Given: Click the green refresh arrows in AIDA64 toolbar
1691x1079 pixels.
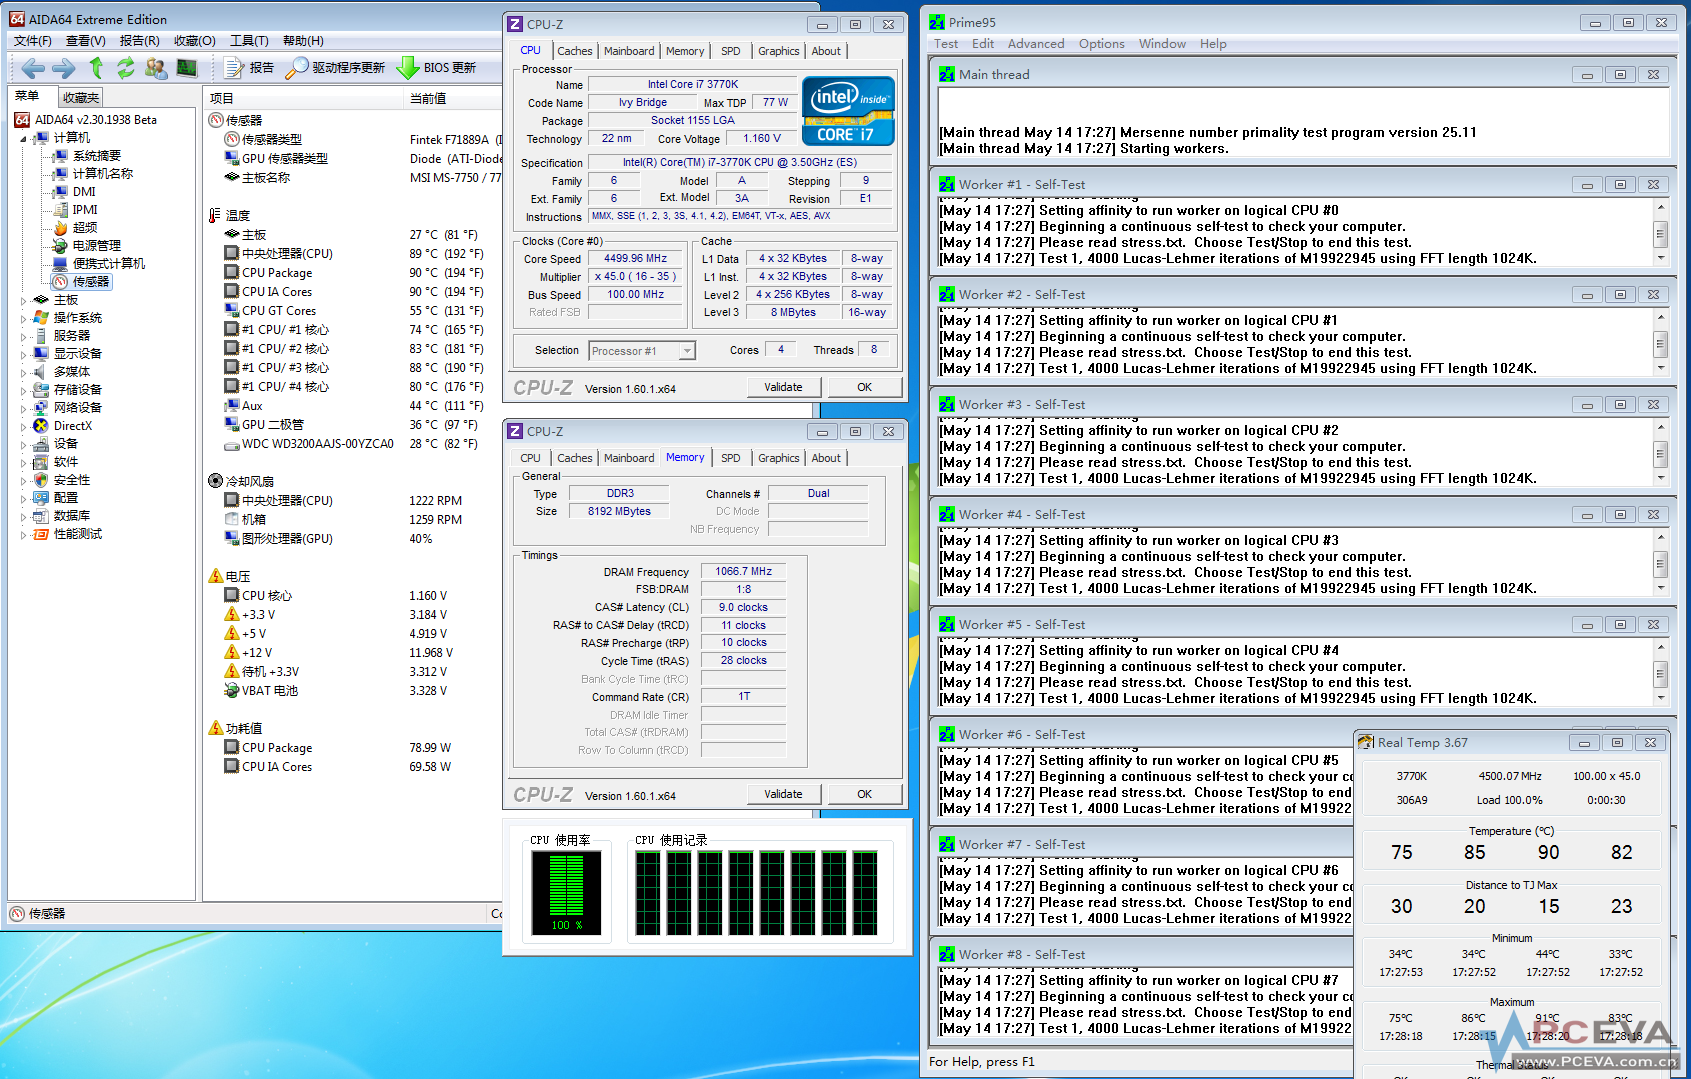Looking at the screenshot, I should pyautogui.click(x=125, y=68).
